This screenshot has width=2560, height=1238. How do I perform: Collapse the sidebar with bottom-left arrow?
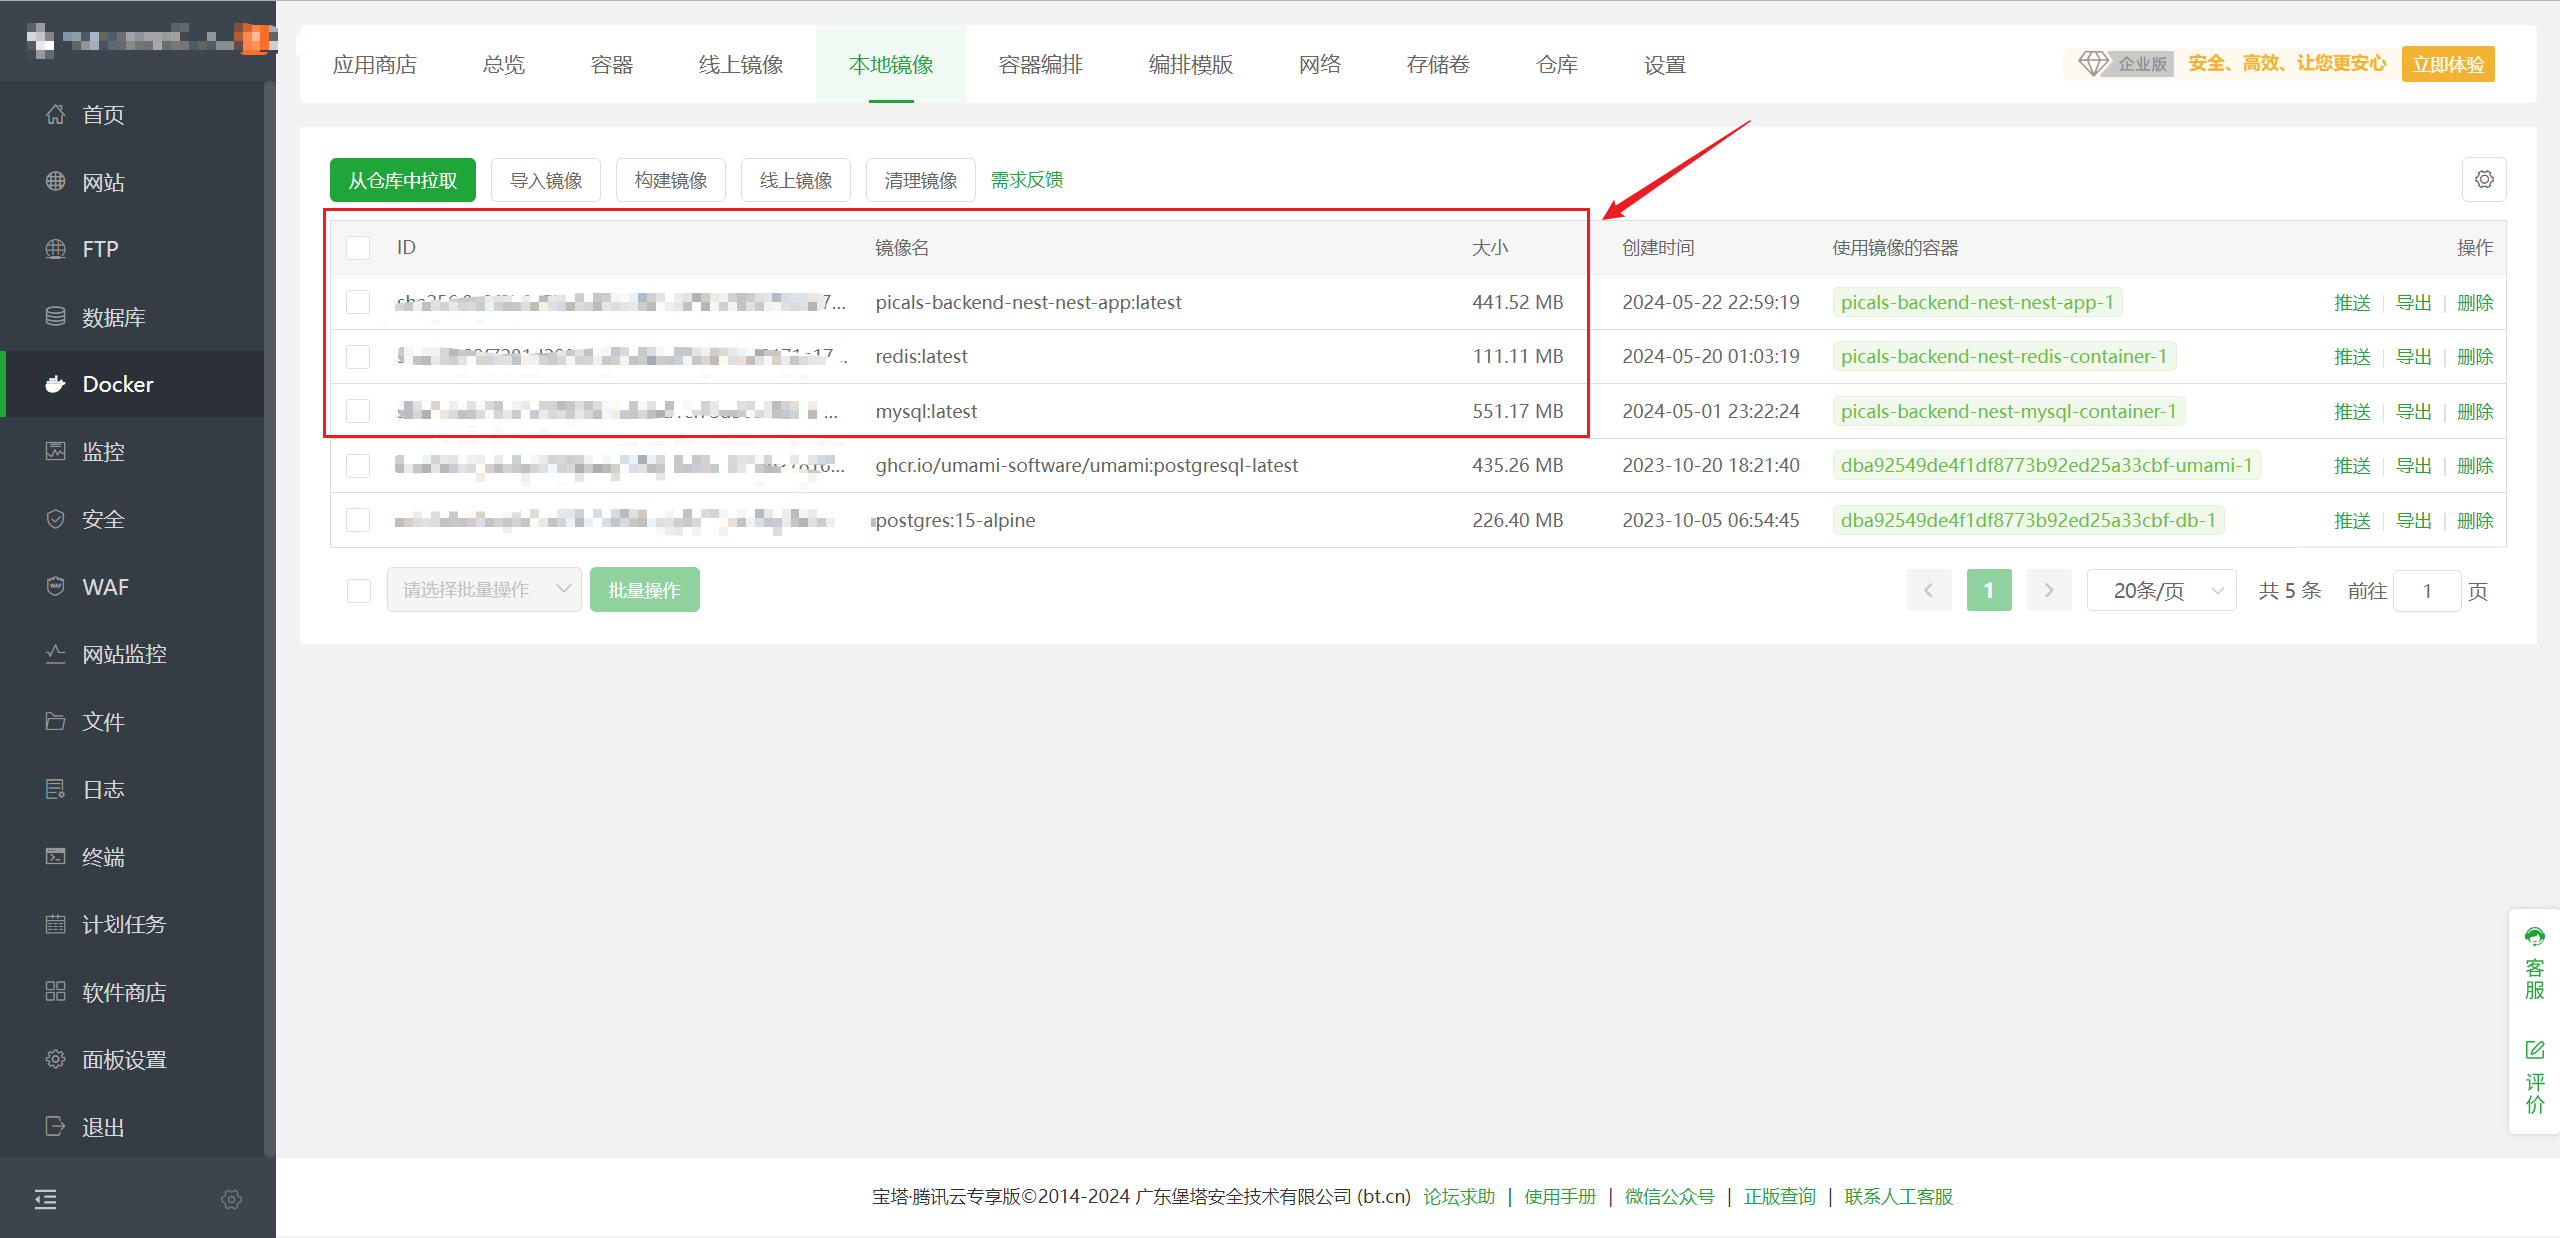tap(44, 1198)
